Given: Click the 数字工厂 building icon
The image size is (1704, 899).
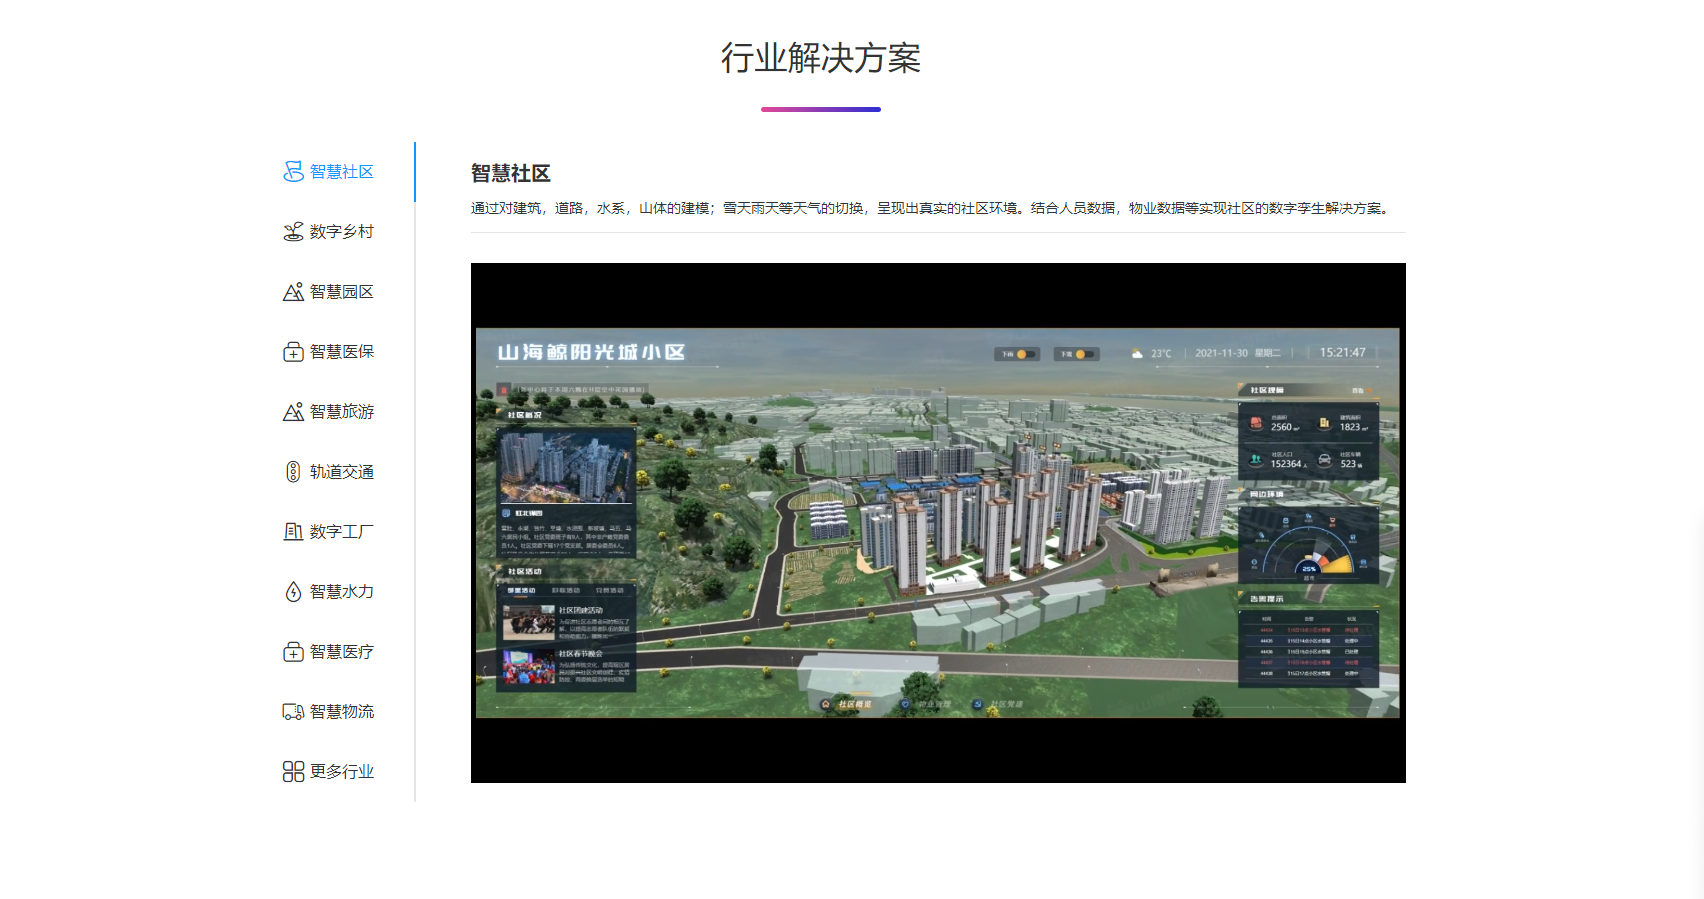Looking at the screenshot, I should [293, 532].
